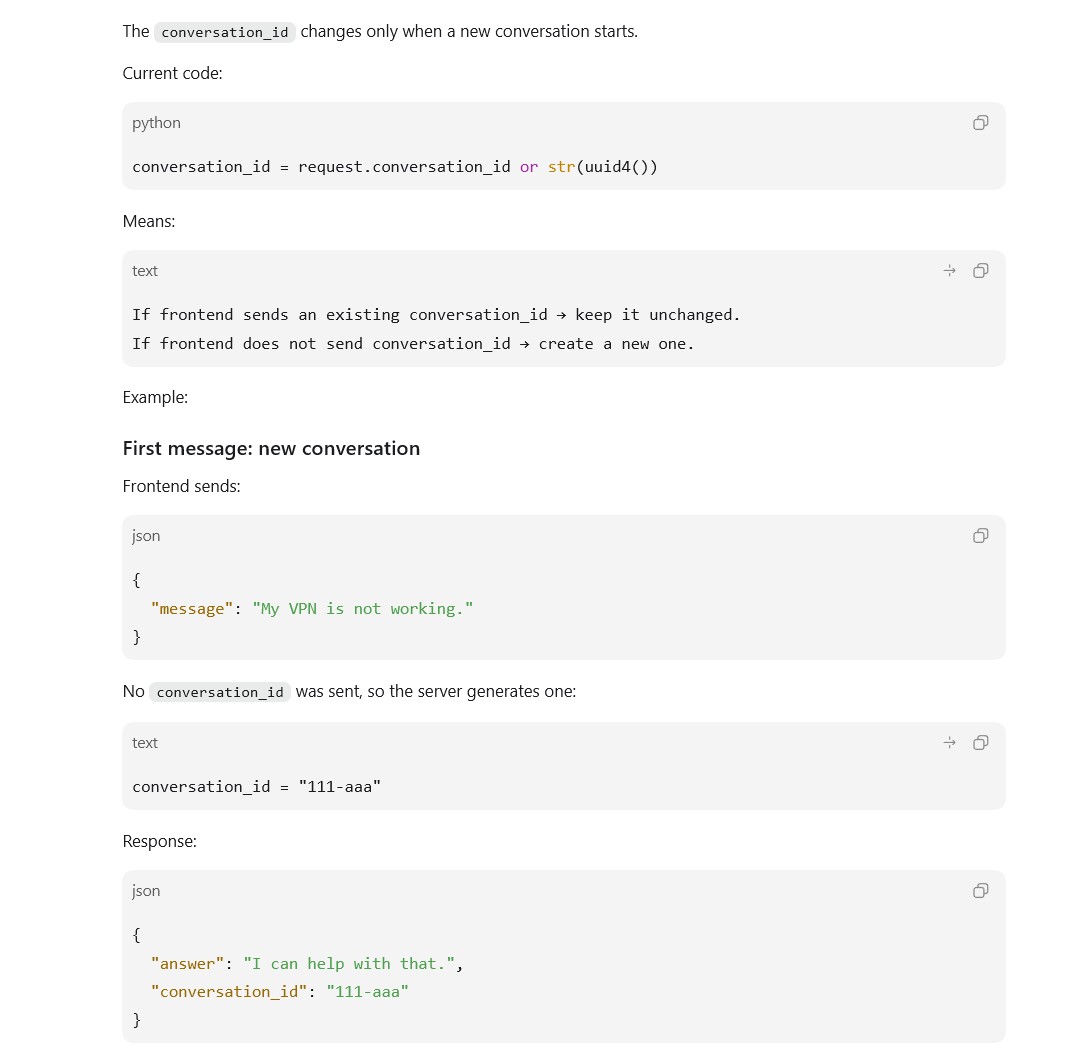Copy the 'conversation_id = "111-aaa"' text block

pos(980,743)
